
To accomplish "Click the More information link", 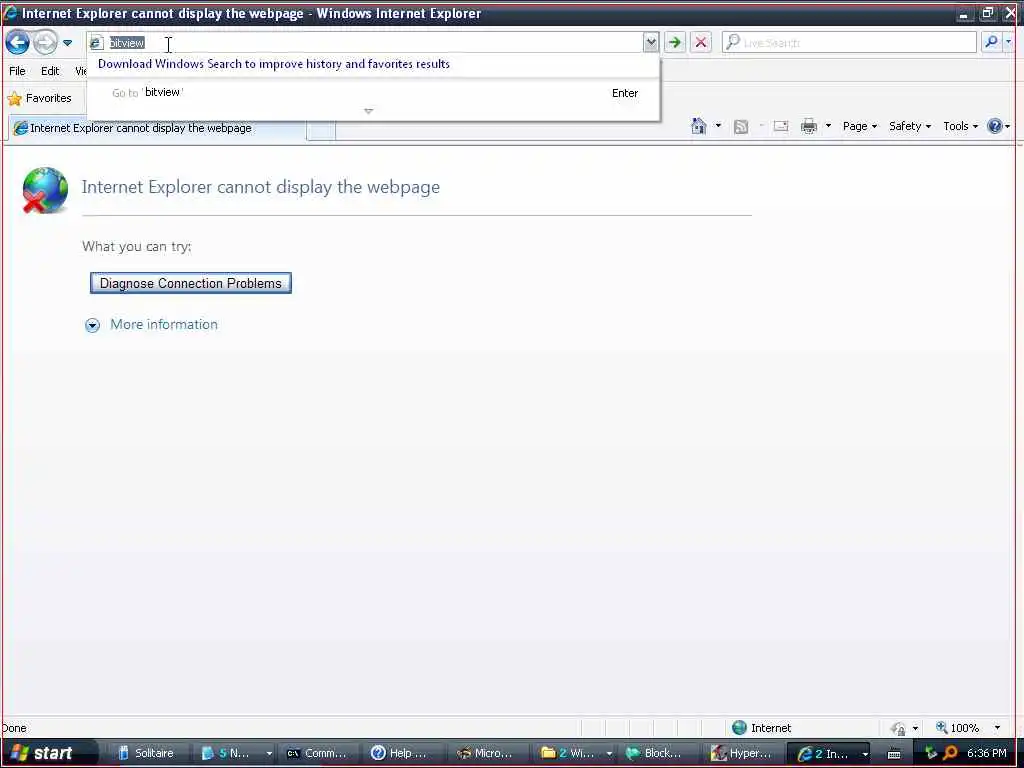I will [x=164, y=325].
